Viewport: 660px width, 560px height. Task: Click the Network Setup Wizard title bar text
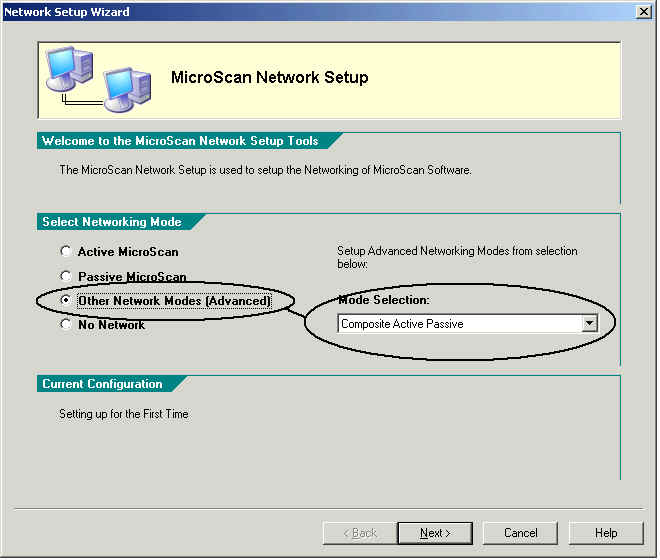tap(67, 12)
